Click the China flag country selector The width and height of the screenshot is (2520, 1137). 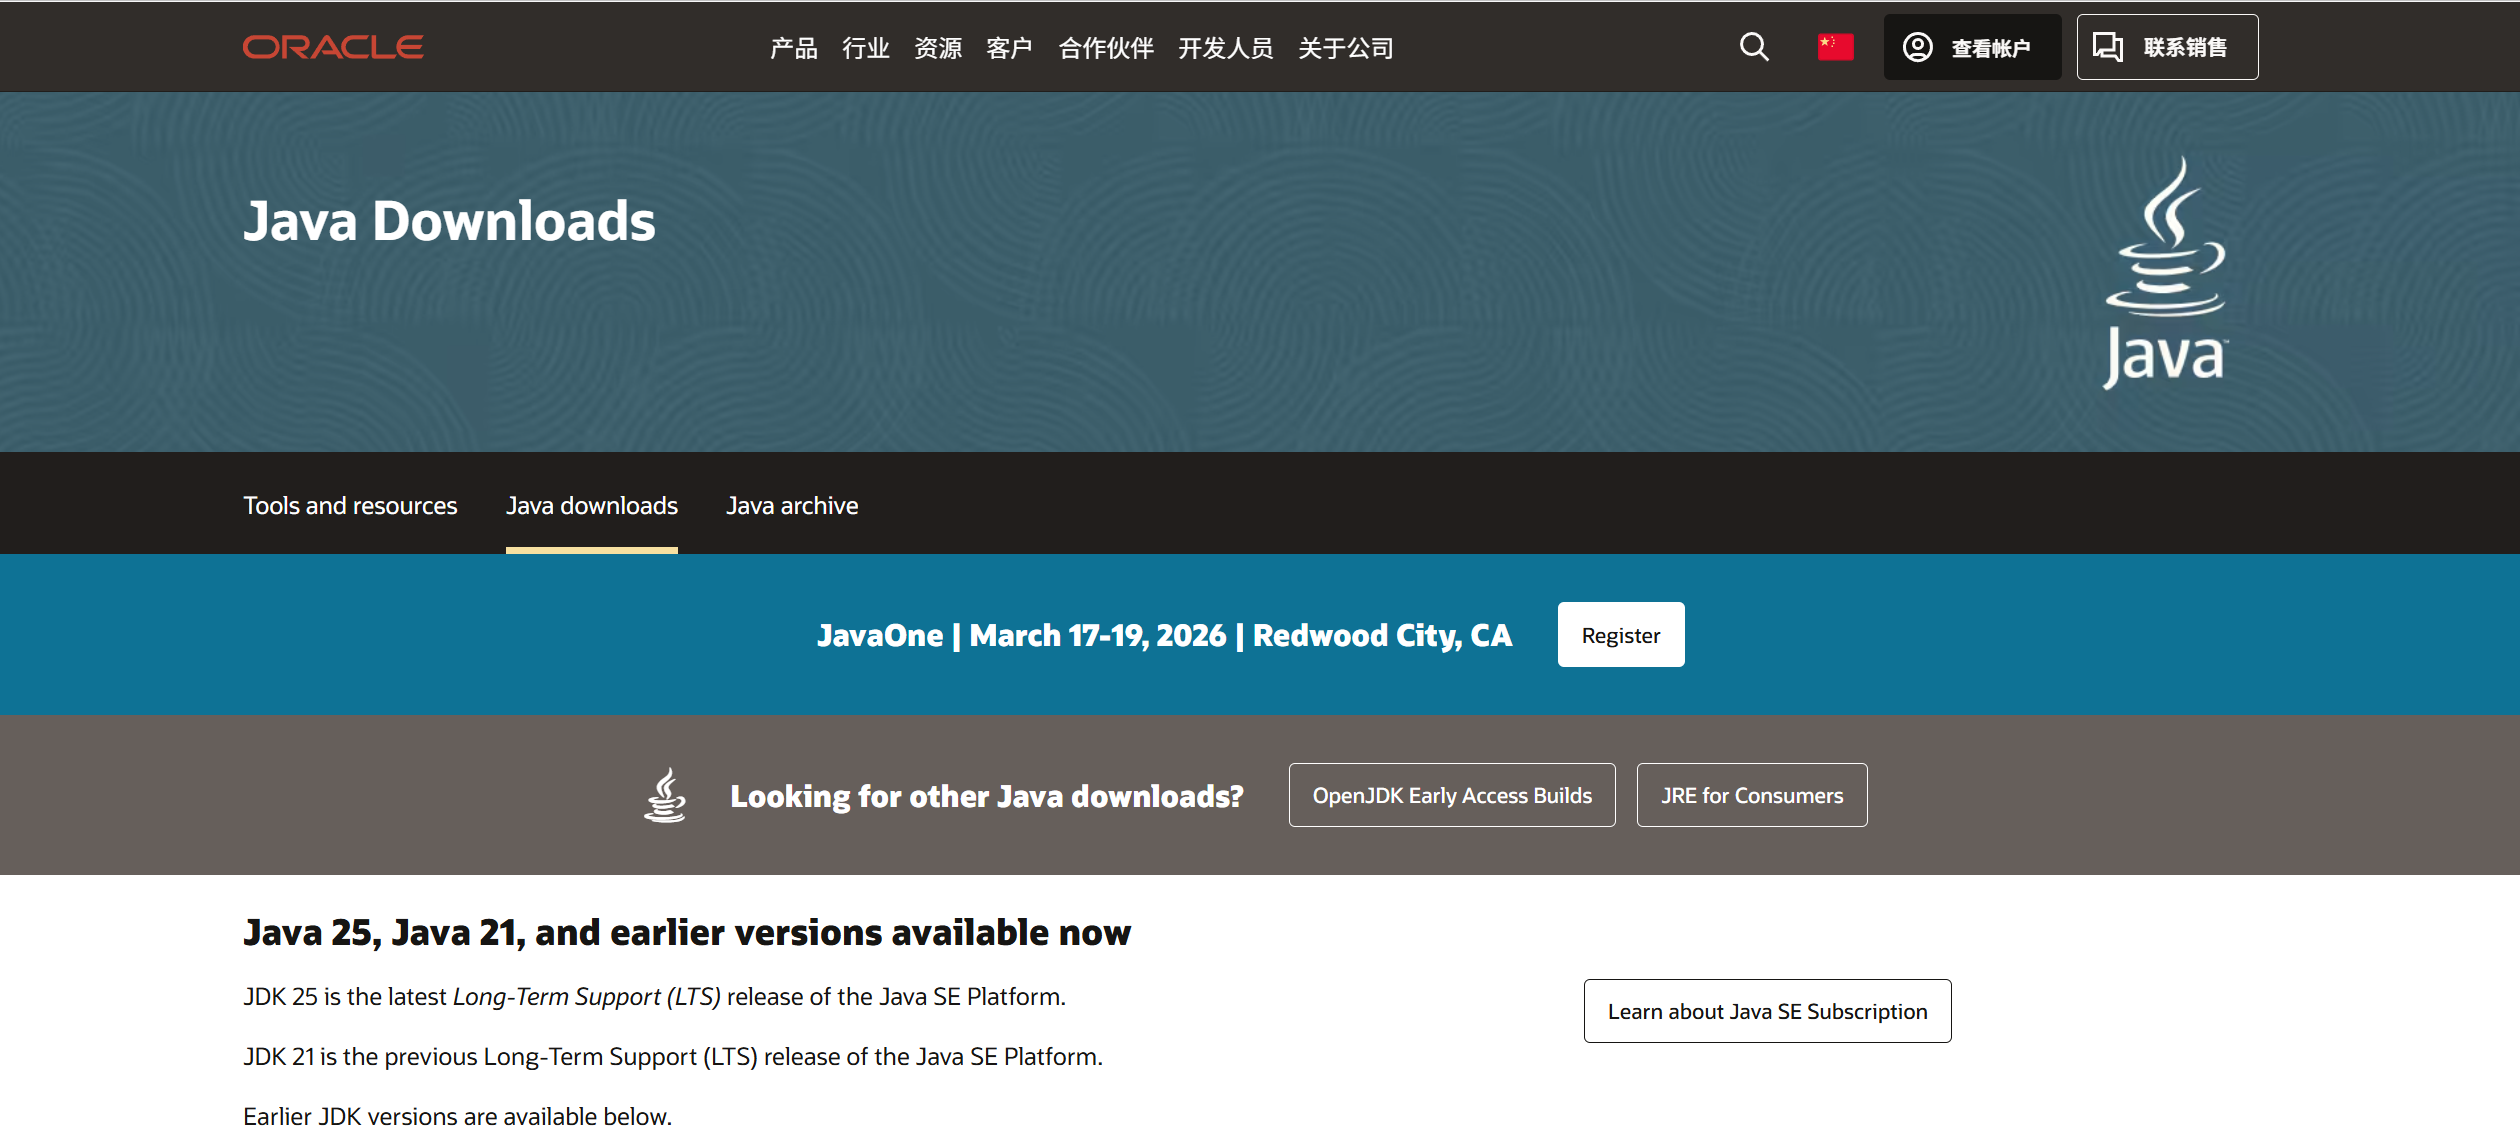pos(1835,47)
